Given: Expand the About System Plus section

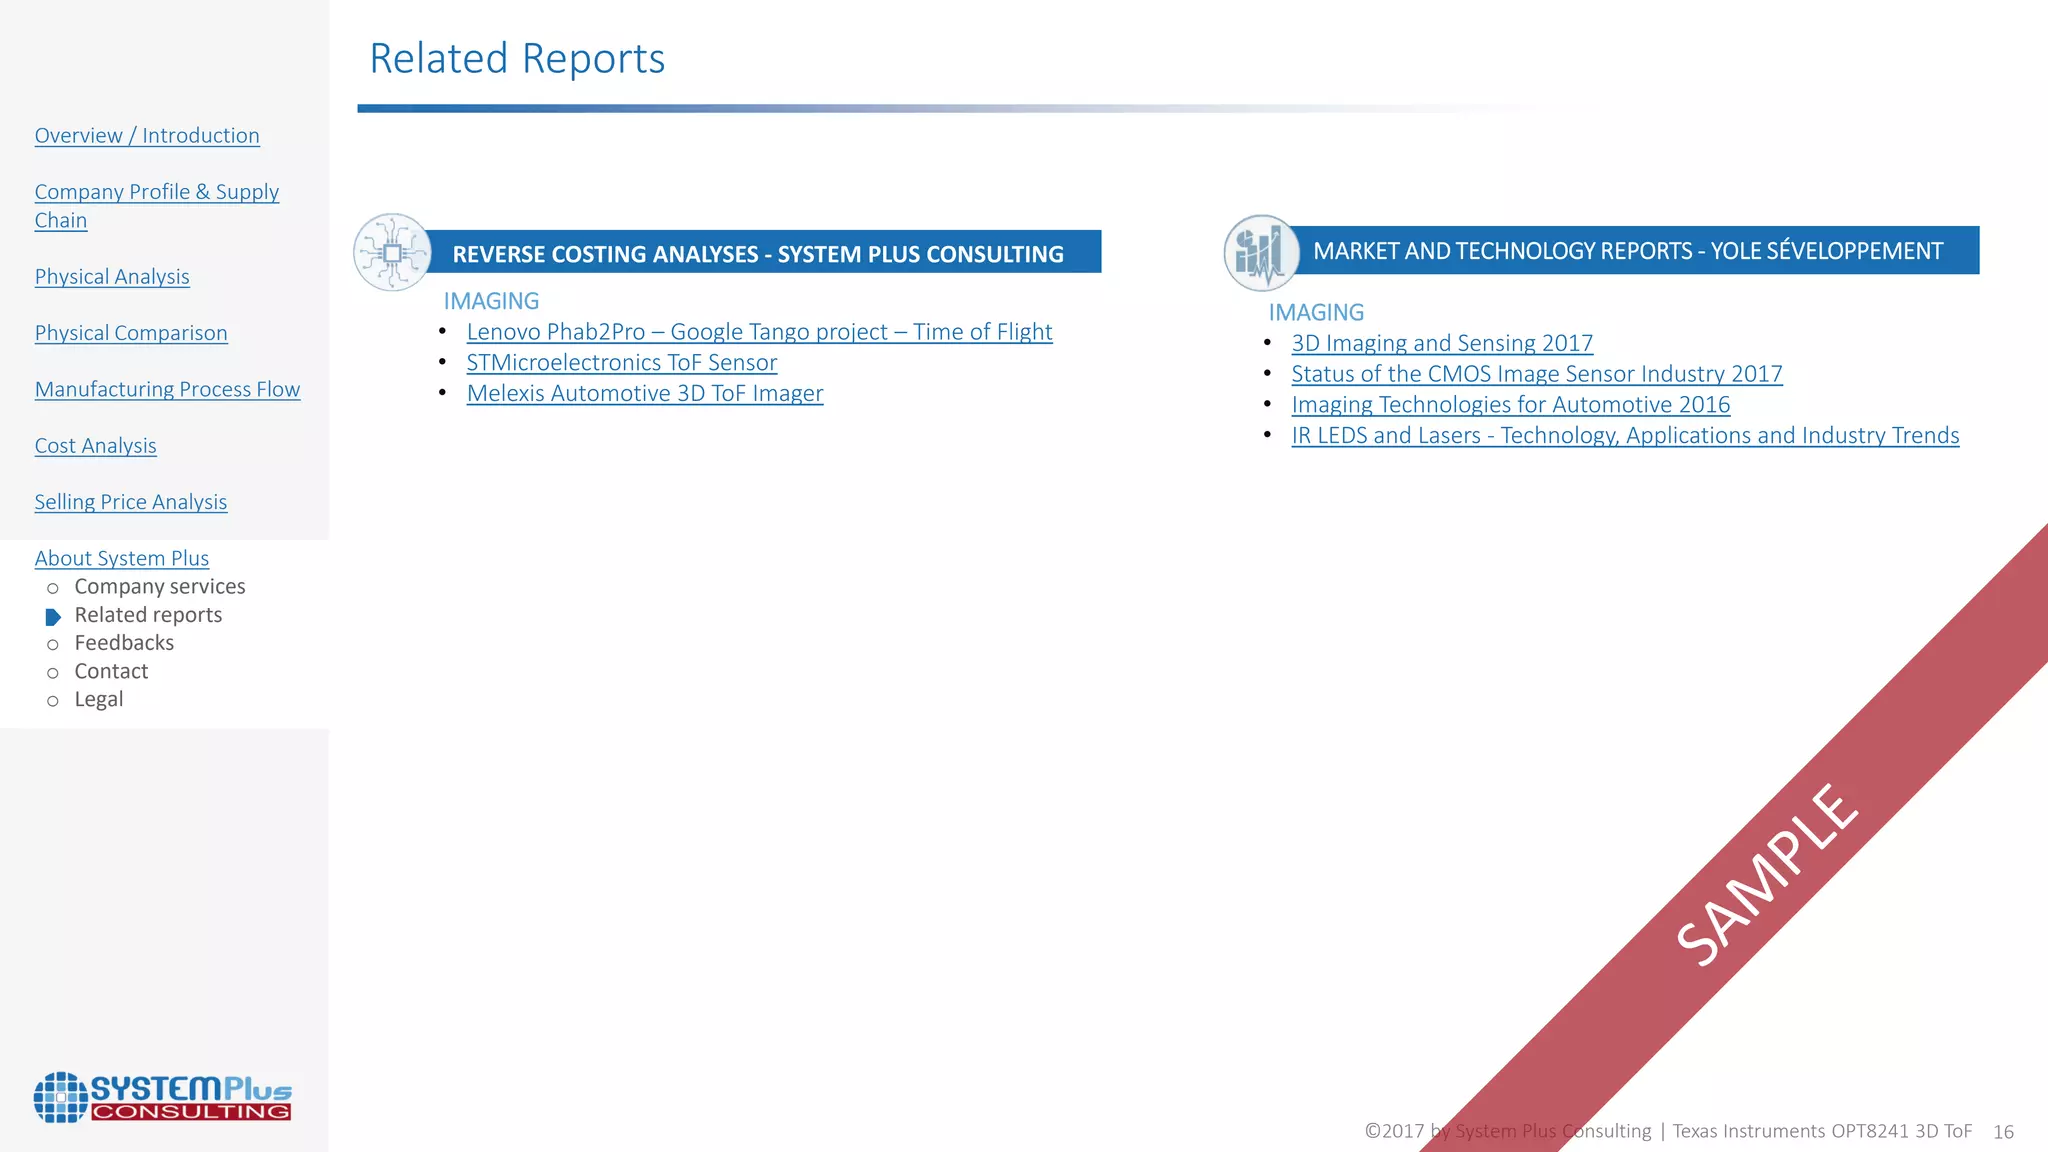Looking at the screenshot, I should tap(121, 558).
